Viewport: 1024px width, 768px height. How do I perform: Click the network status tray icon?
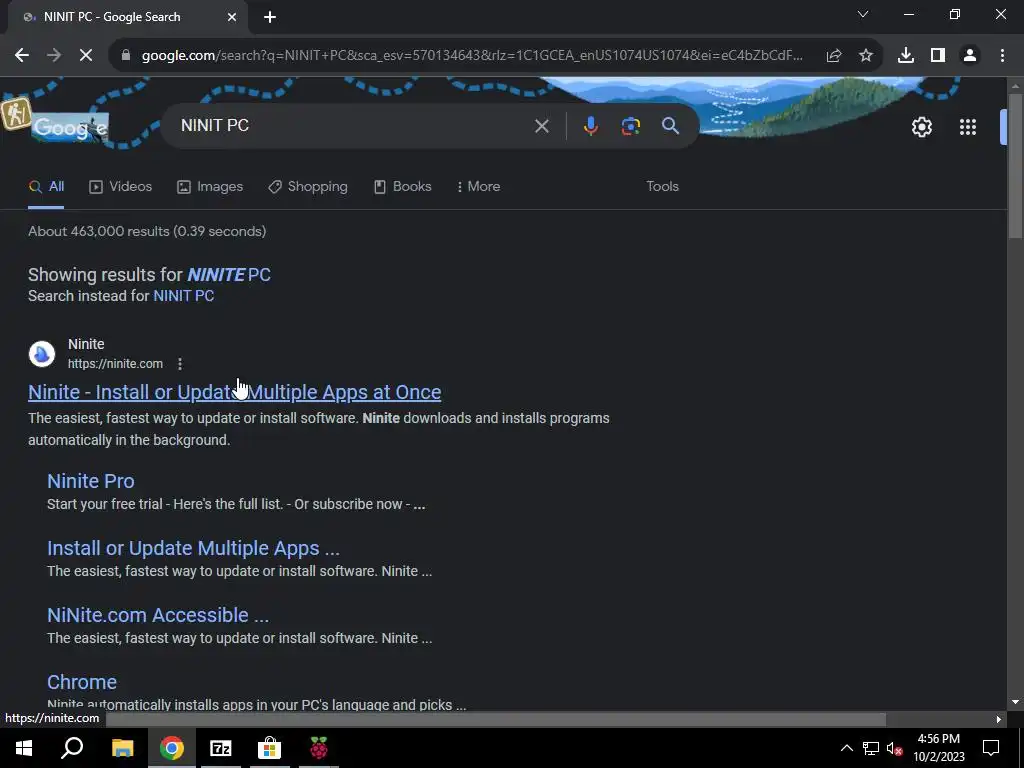(871, 748)
